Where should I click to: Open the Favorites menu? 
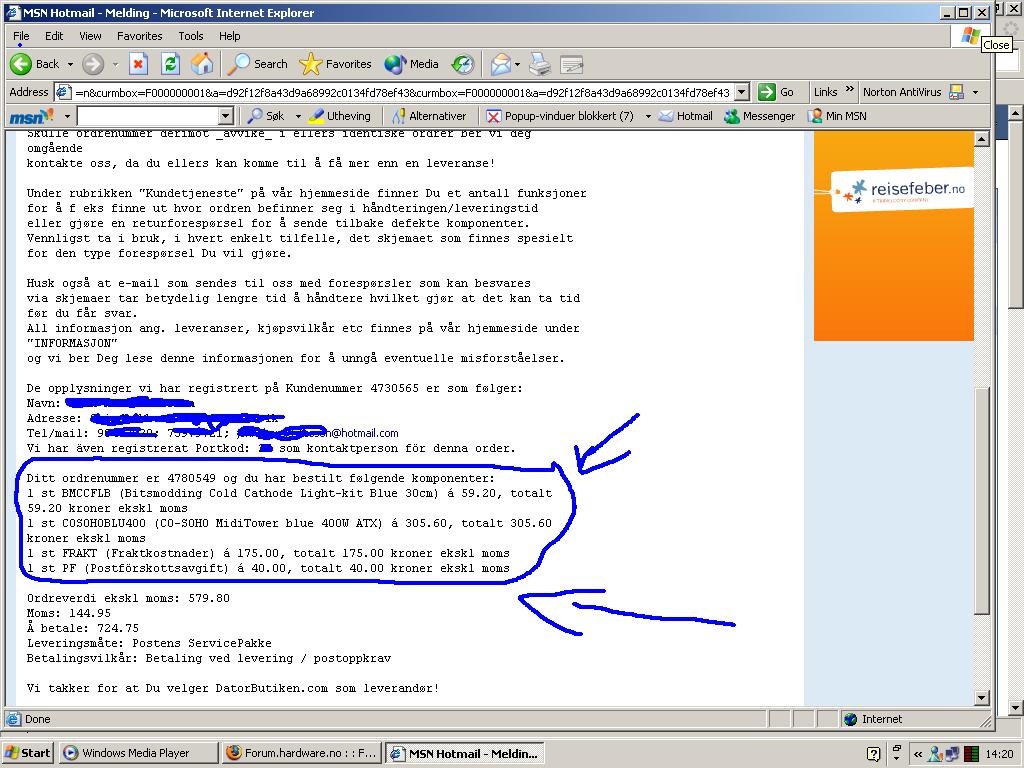pyautogui.click(x=139, y=36)
